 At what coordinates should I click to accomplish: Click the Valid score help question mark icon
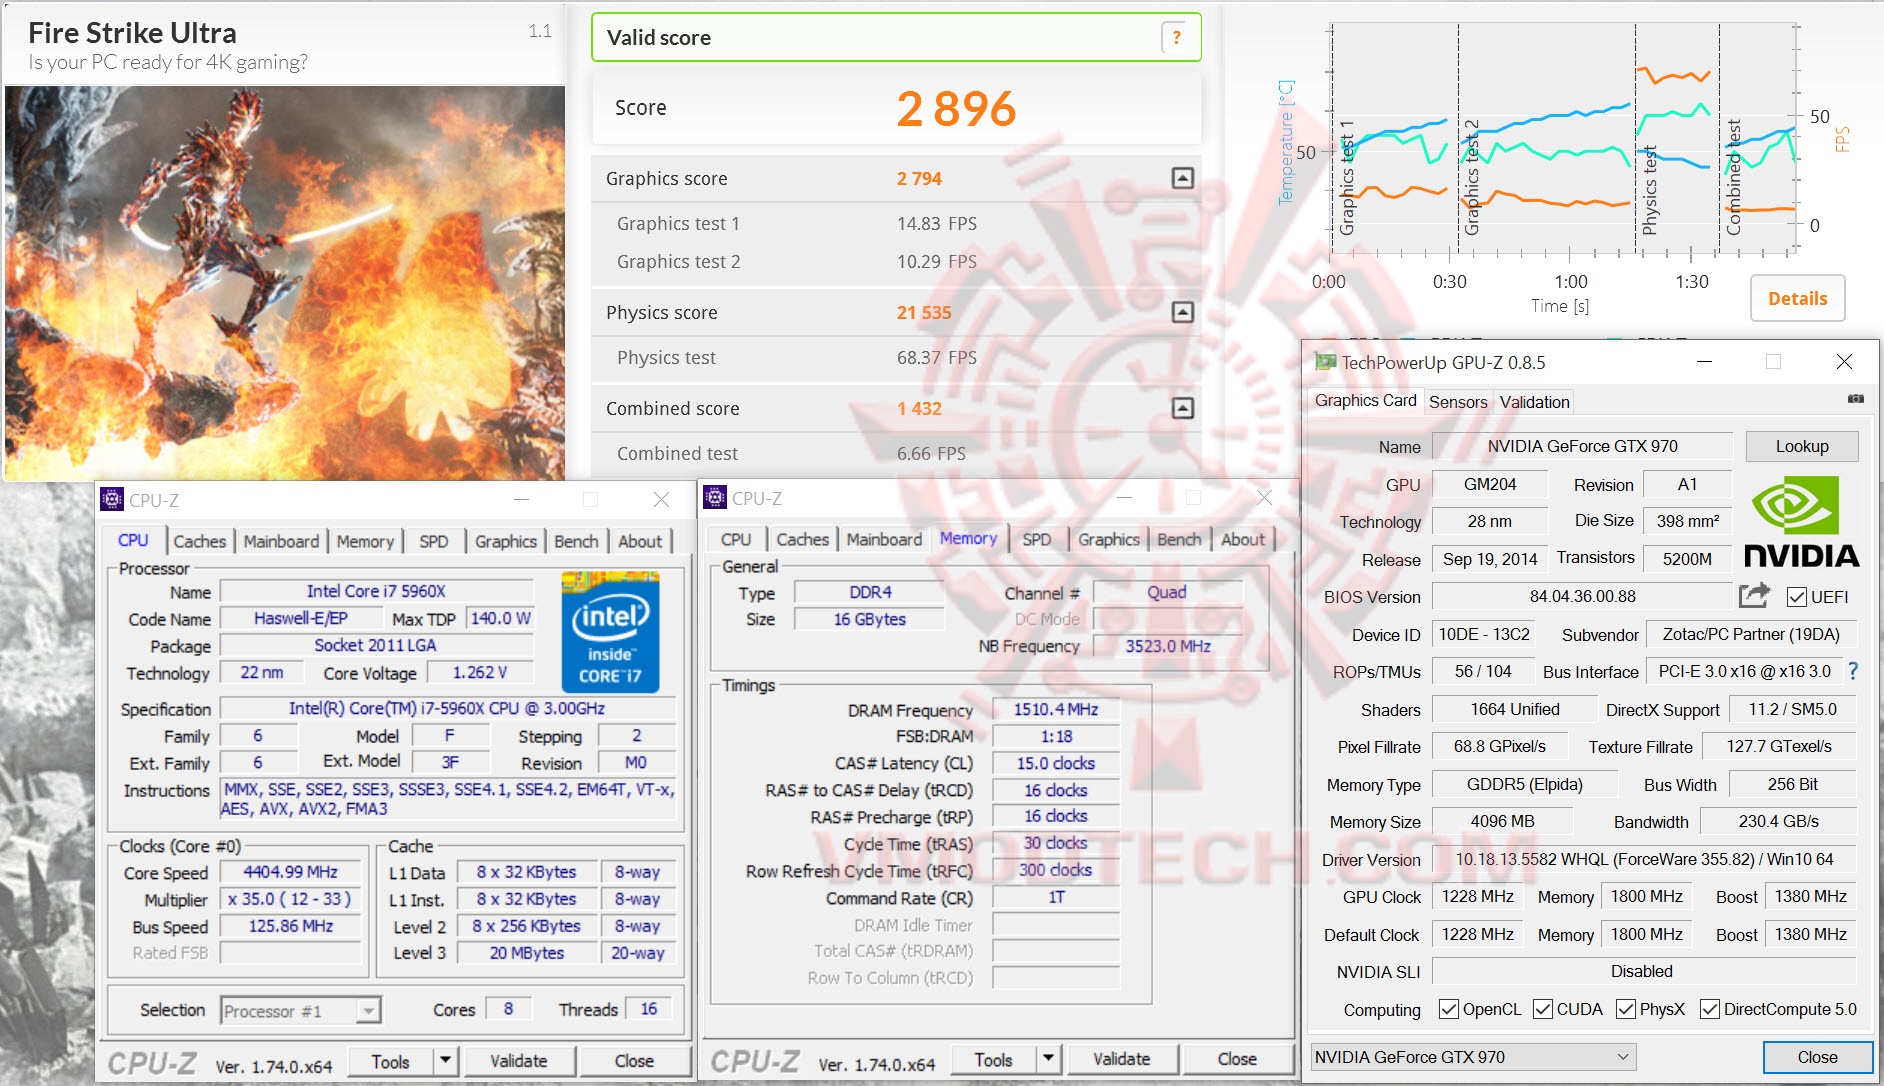pos(1176,38)
